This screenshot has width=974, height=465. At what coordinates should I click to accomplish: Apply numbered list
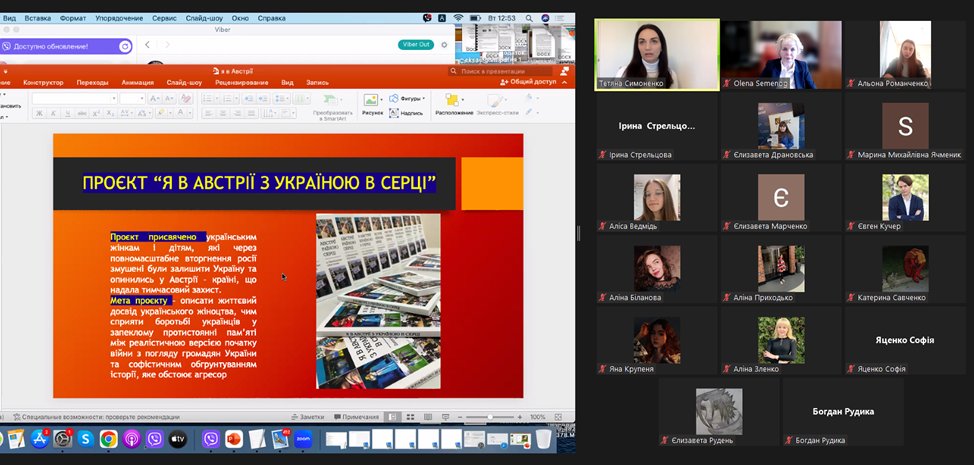coord(229,99)
